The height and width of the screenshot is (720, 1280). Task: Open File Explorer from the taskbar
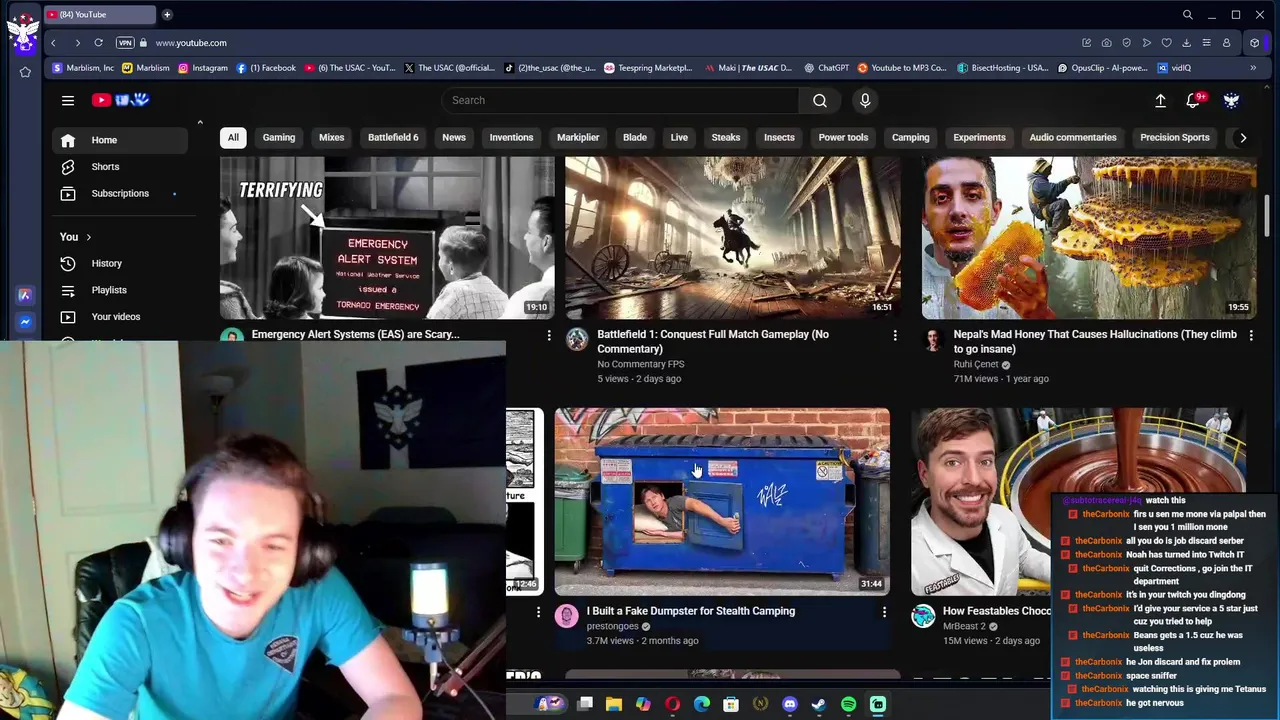click(x=614, y=704)
